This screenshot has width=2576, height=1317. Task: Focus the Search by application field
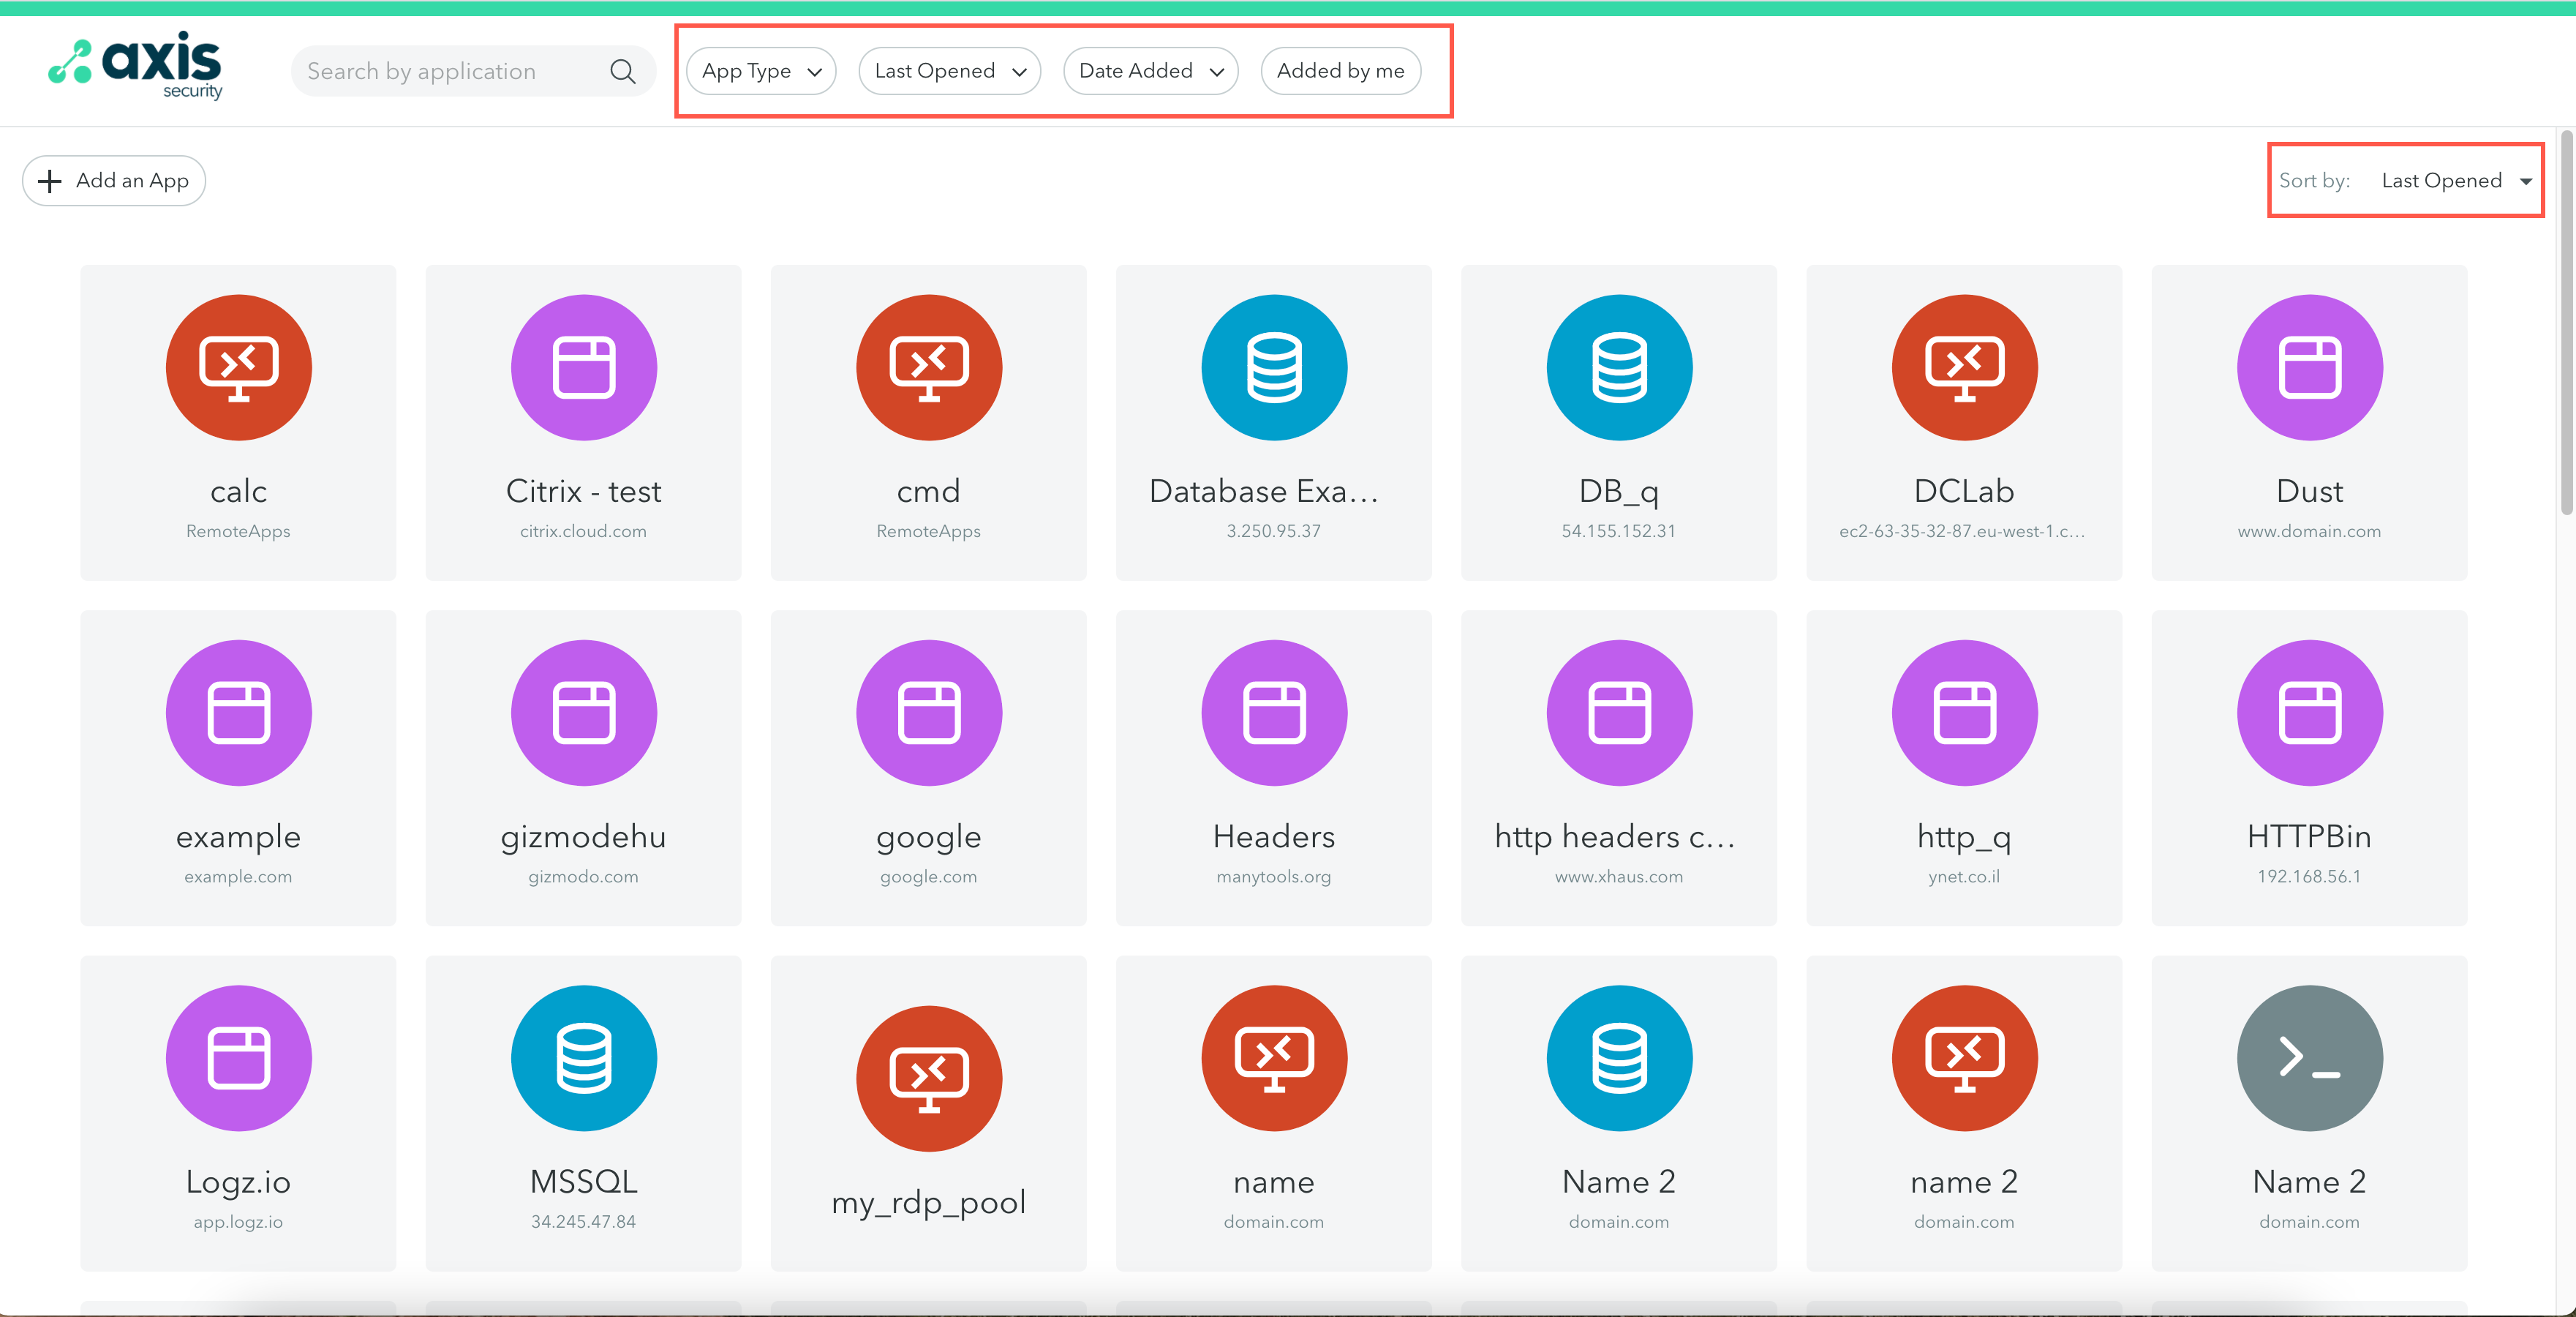click(473, 71)
